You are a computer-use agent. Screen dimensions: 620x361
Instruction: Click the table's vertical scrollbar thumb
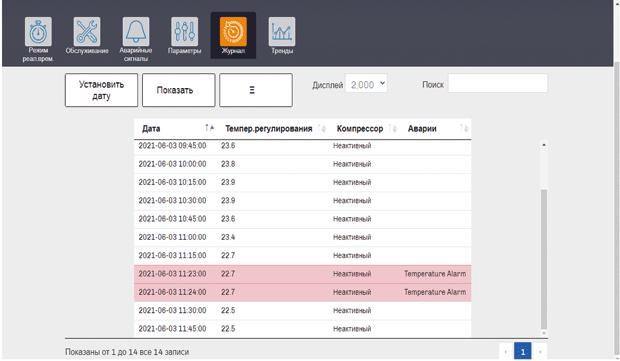click(x=544, y=259)
